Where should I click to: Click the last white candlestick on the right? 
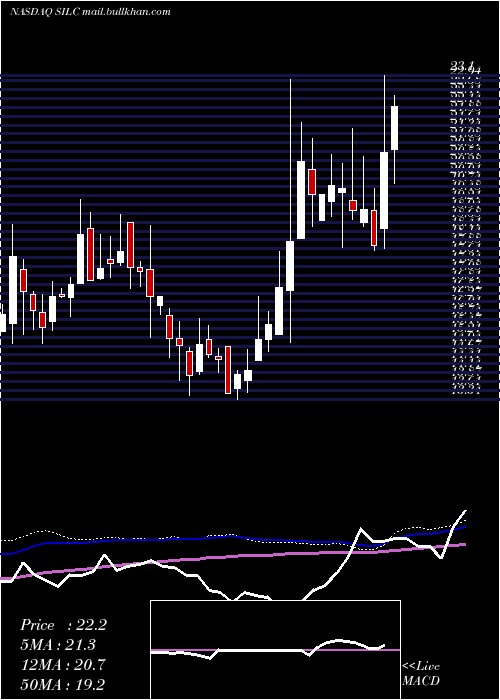(x=394, y=128)
